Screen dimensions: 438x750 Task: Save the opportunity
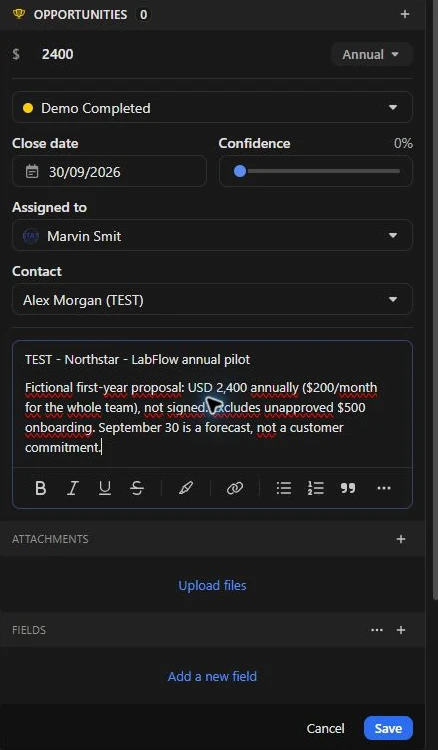point(388,728)
